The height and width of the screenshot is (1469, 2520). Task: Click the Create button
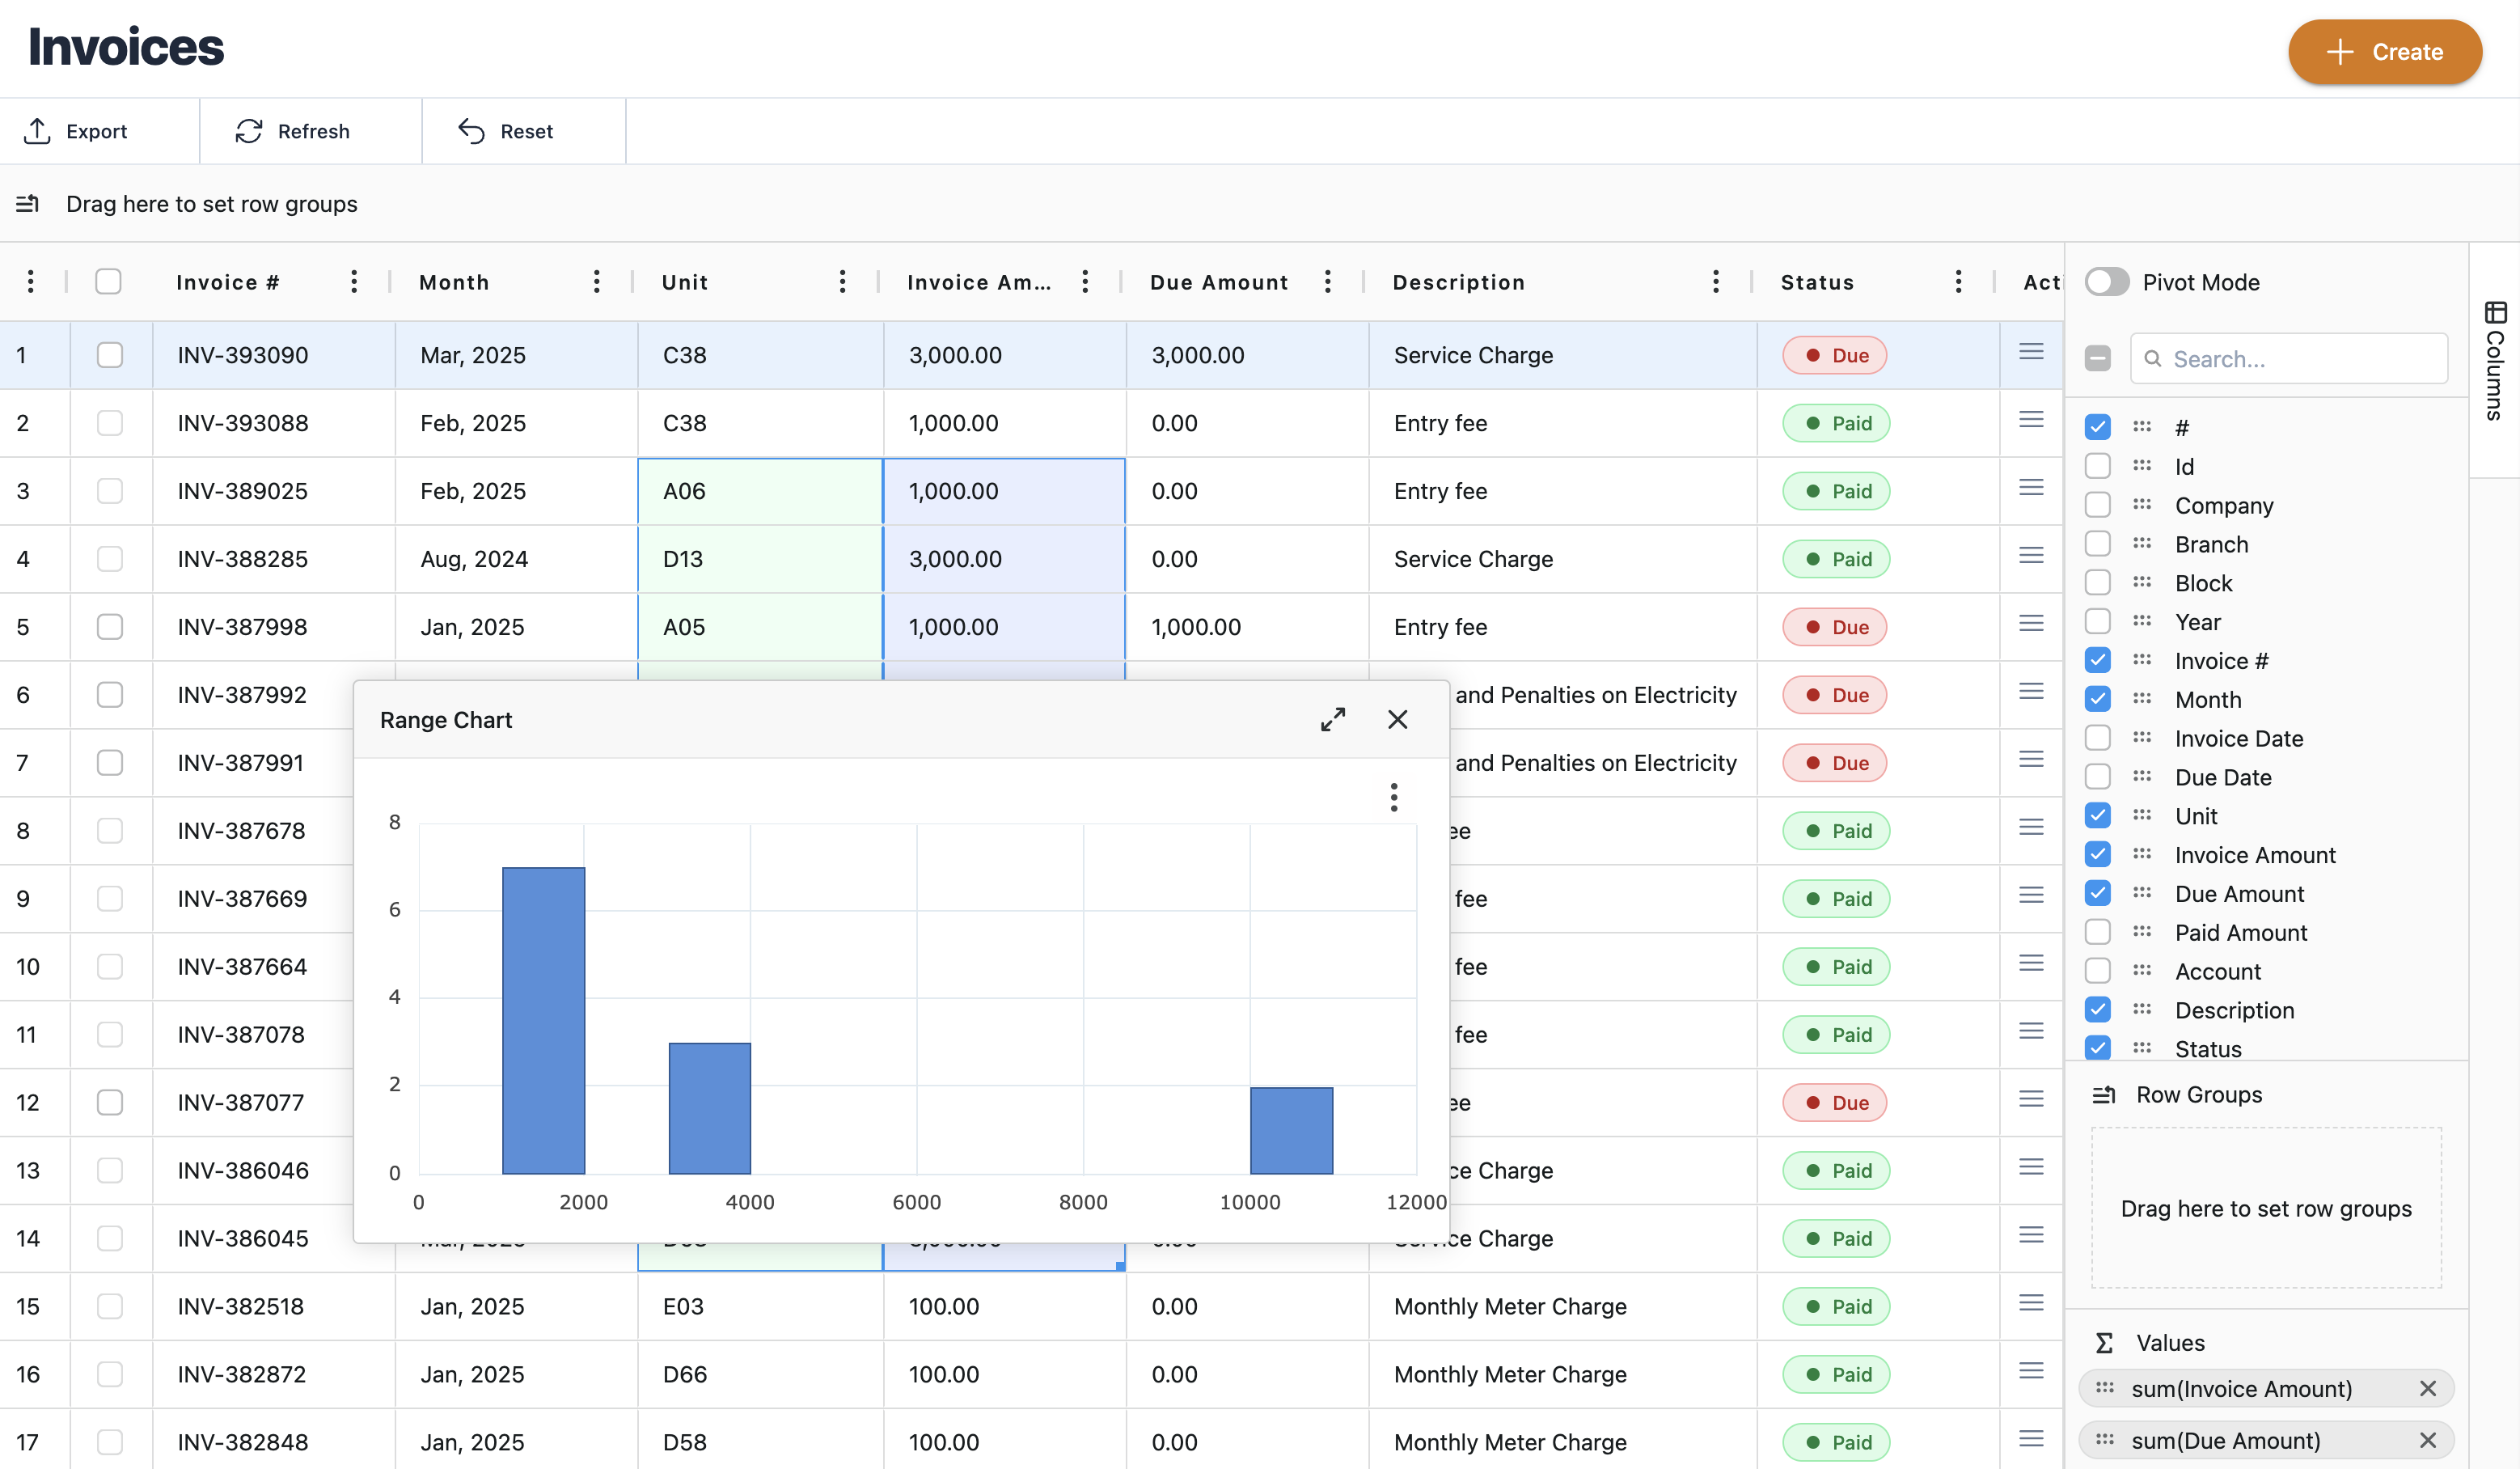(2384, 52)
